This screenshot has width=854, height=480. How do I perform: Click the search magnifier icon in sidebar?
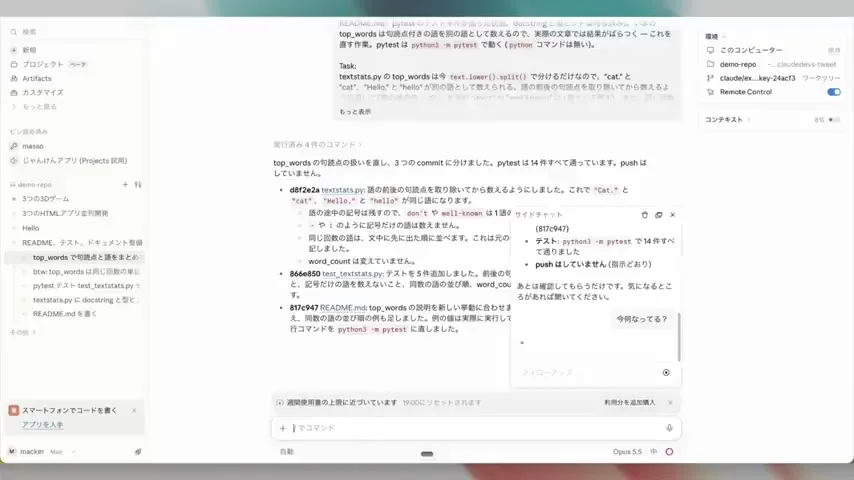pyautogui.click(x=14, y=32)
